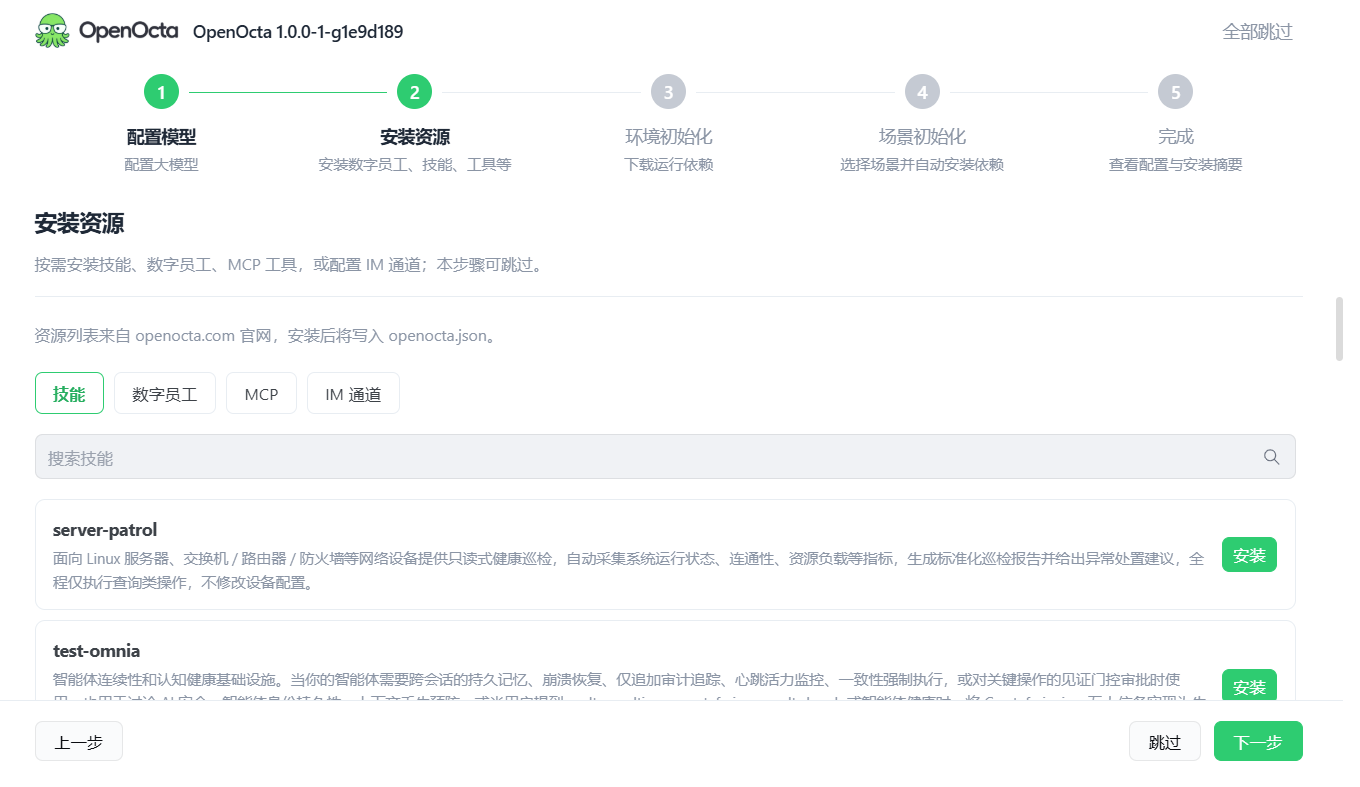1360x787 pixels.
Task: Click the 选择场景并自动安装依赖 subtitle
Action: coord(922,165)
